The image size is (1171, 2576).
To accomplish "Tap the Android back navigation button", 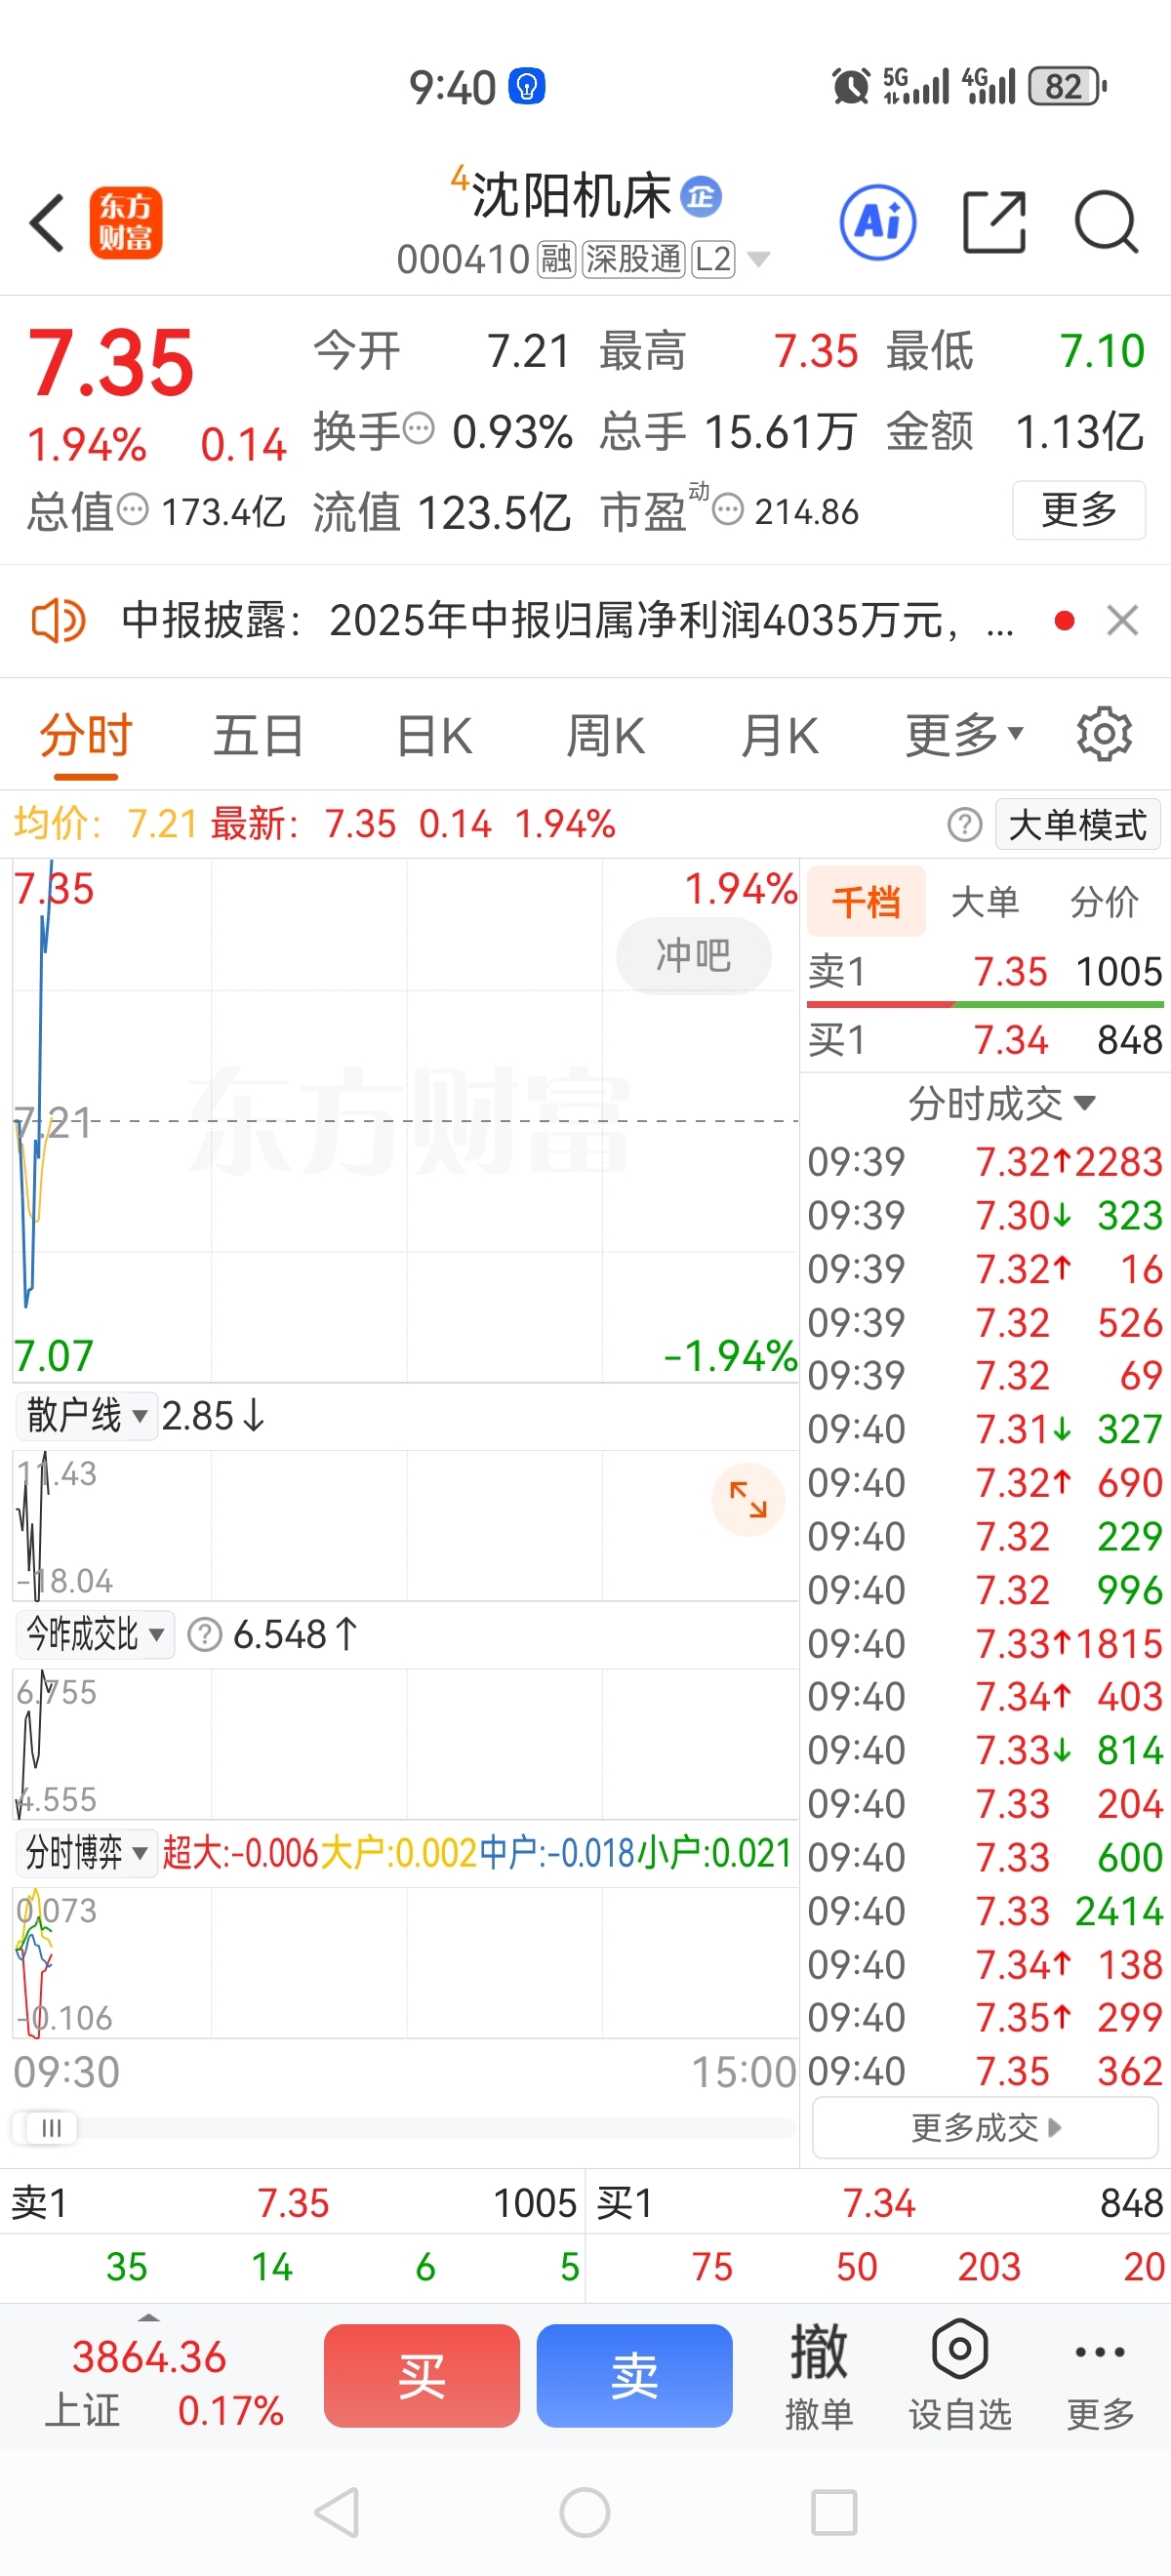I will coord(337,2512).
